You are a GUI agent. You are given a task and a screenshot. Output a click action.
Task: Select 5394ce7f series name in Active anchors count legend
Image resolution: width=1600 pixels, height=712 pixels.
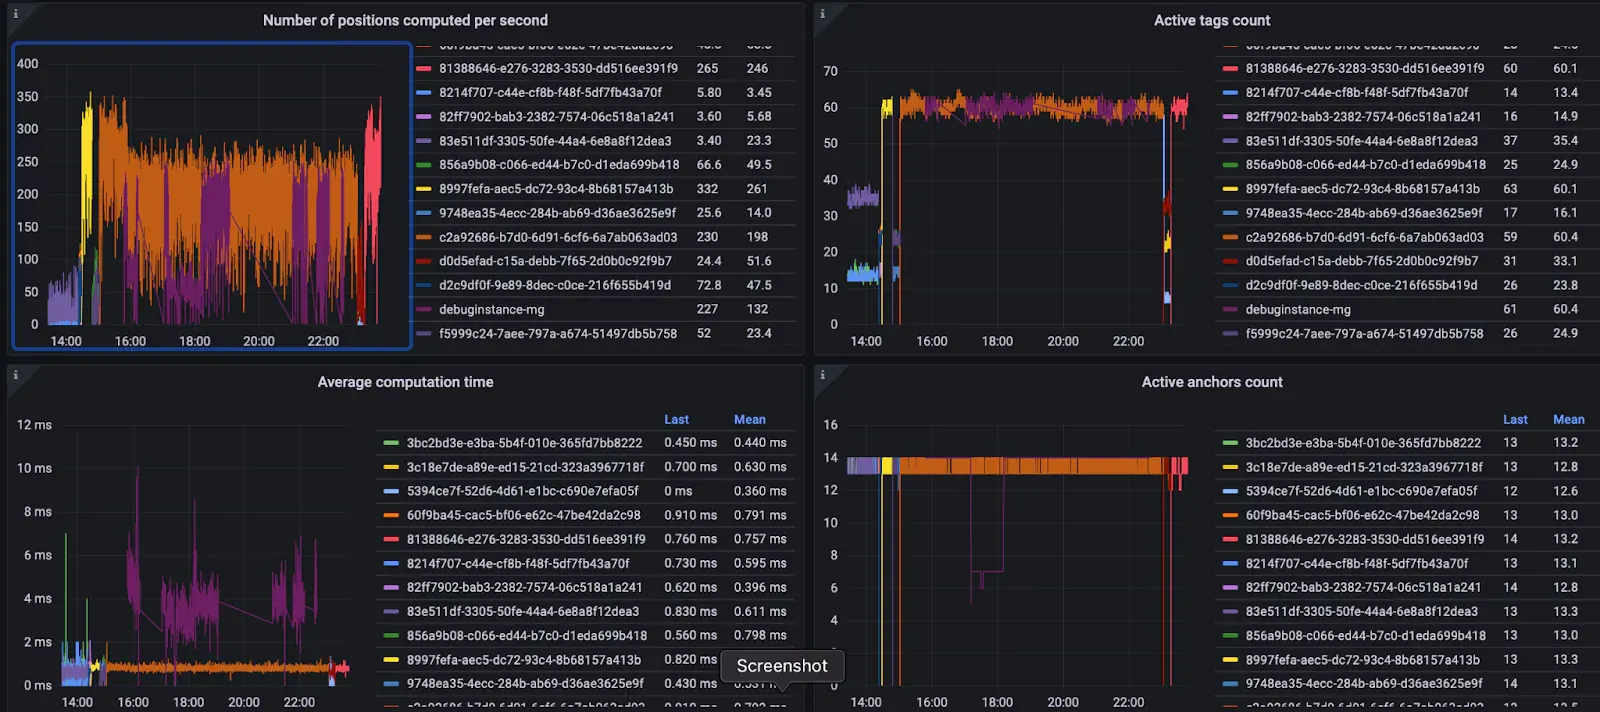[1361, 491]
